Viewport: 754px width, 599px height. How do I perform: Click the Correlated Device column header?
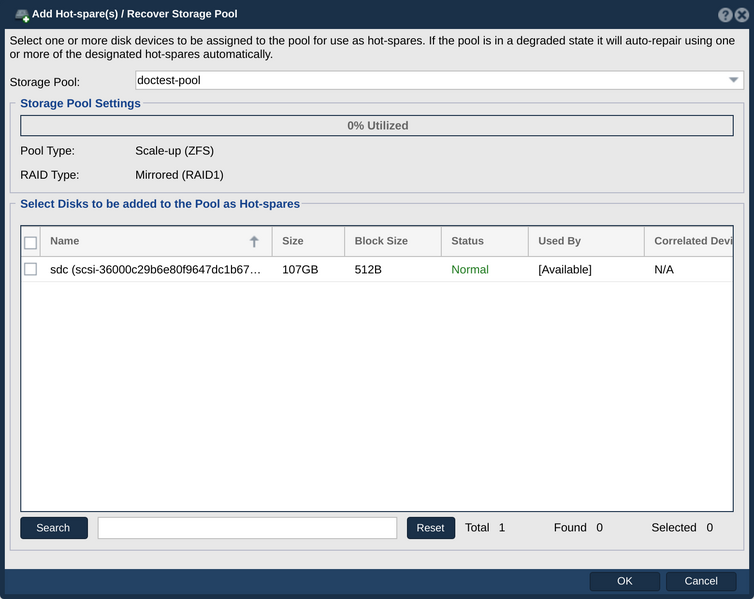coord(689,241)
